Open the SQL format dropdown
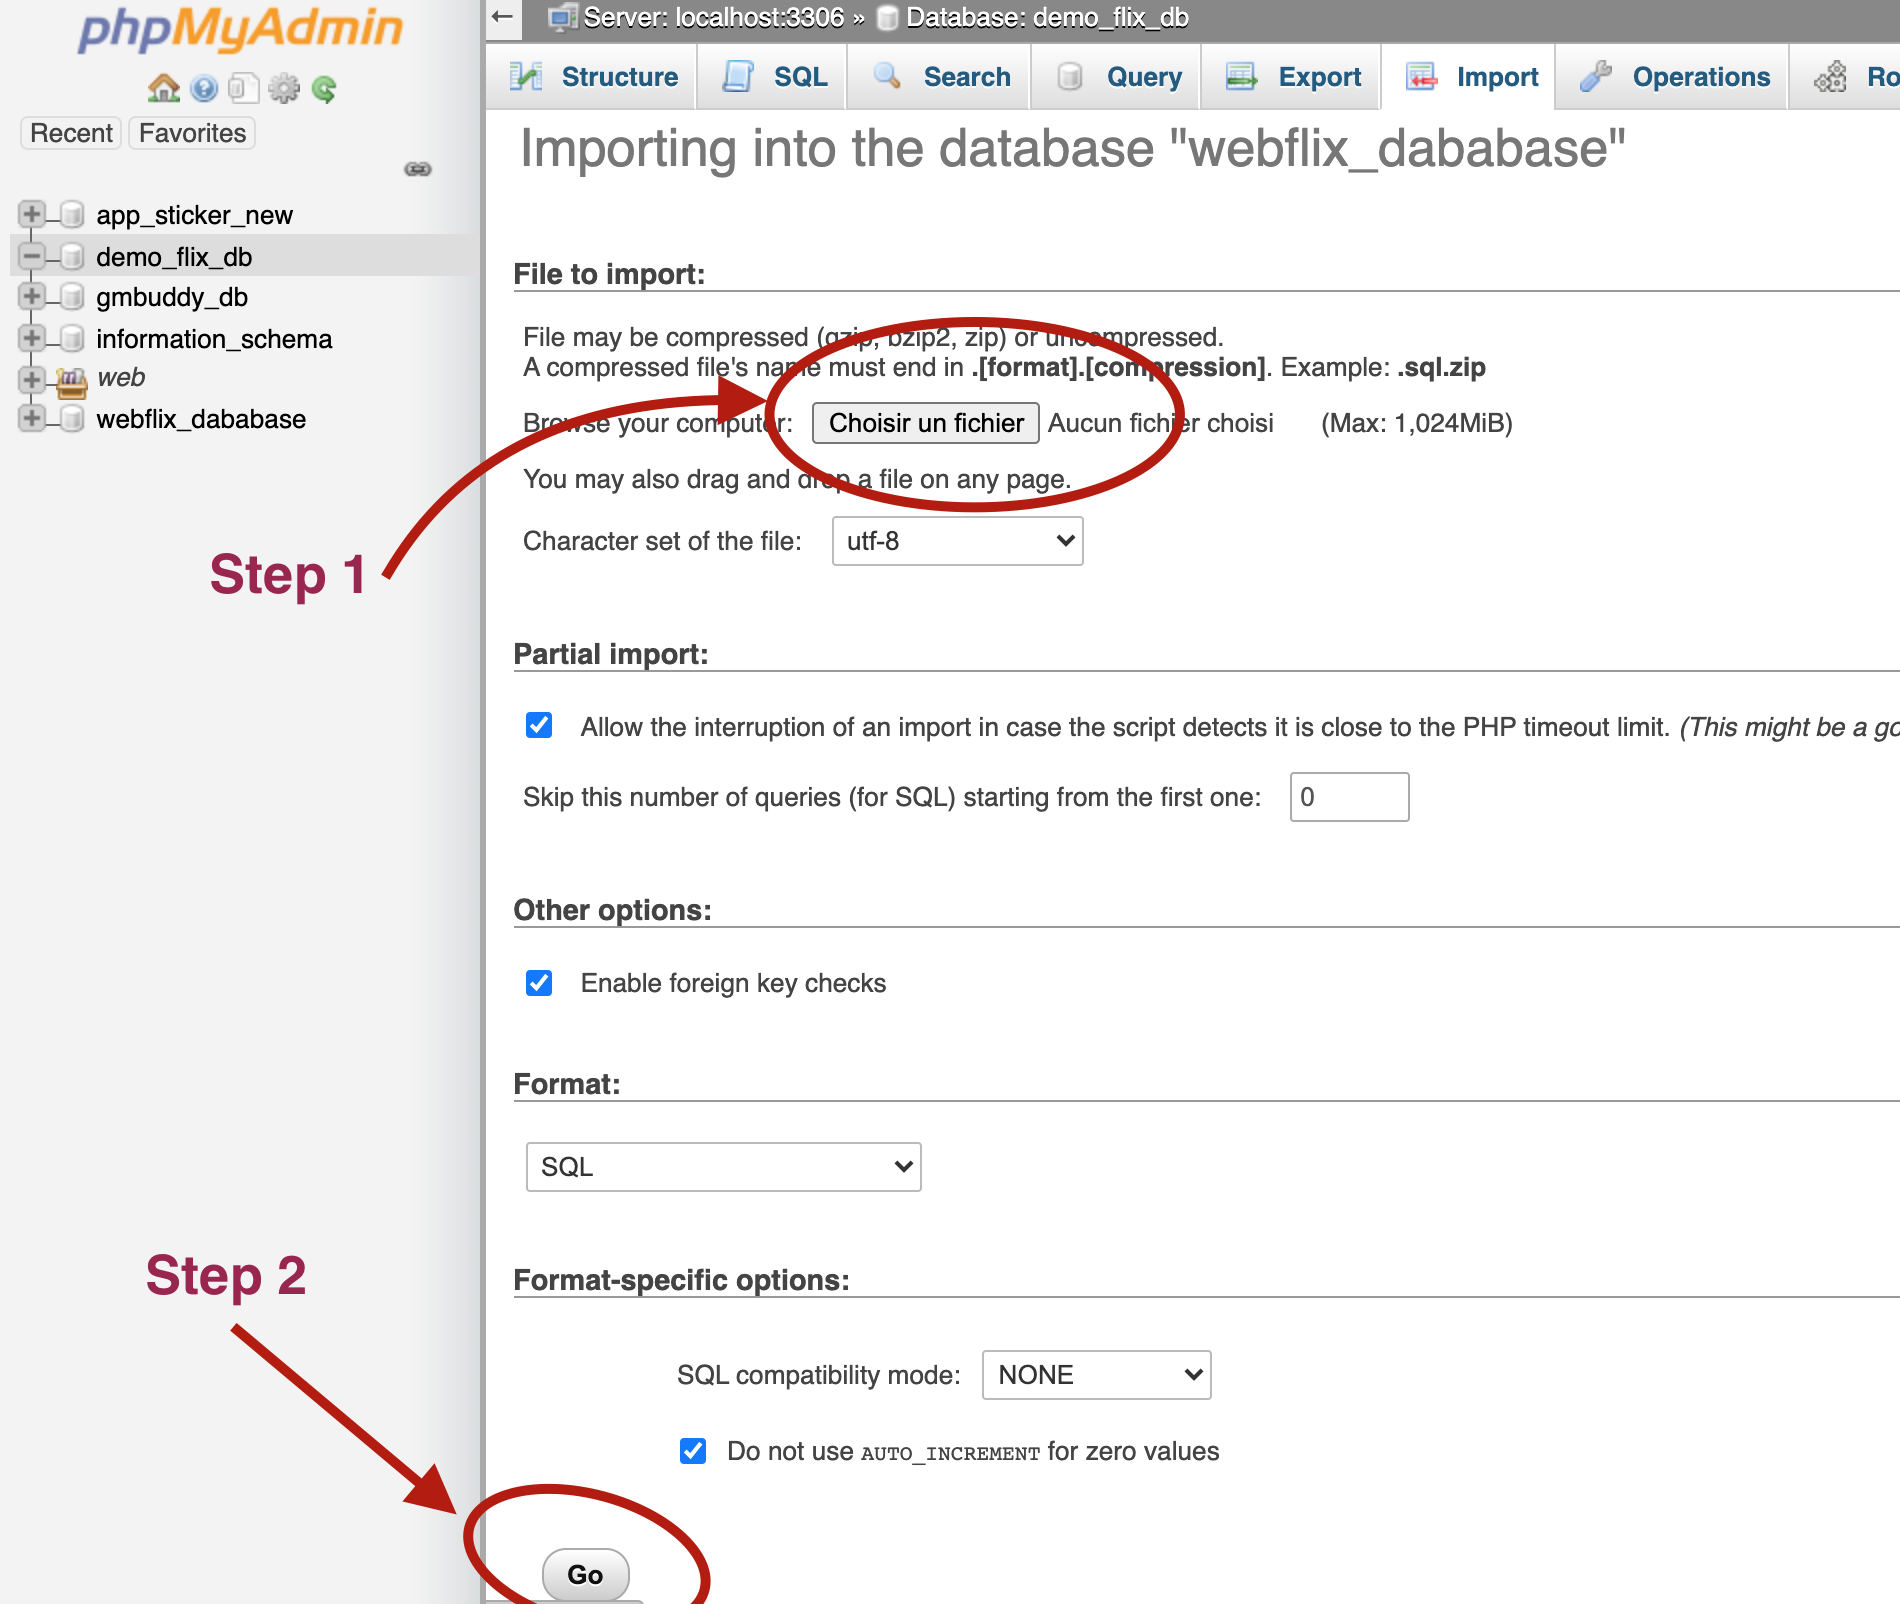Viewport: 1900px width, 1604px height. pyautogui.click(x=723, y=1167)
